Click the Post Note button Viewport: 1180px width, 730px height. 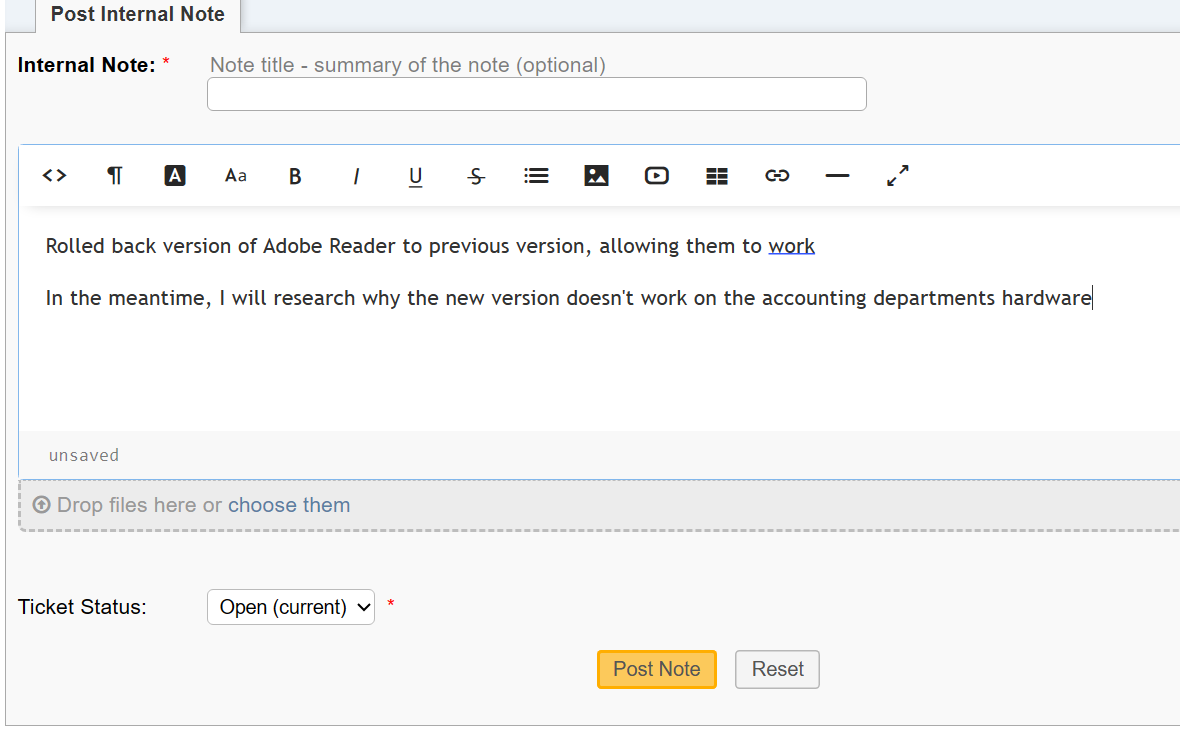click(x=656, y=669)
